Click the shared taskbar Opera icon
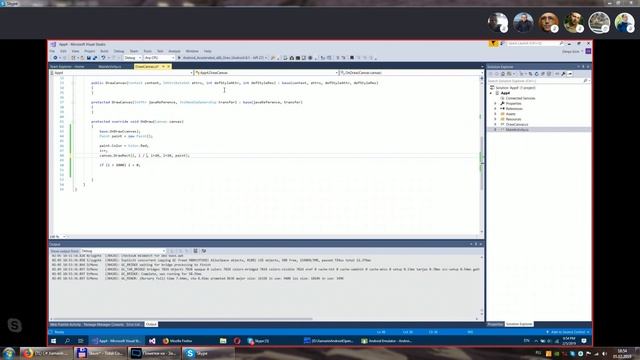Screen dimensions: 640x360 pyautogui.click(x=237, y=341)
